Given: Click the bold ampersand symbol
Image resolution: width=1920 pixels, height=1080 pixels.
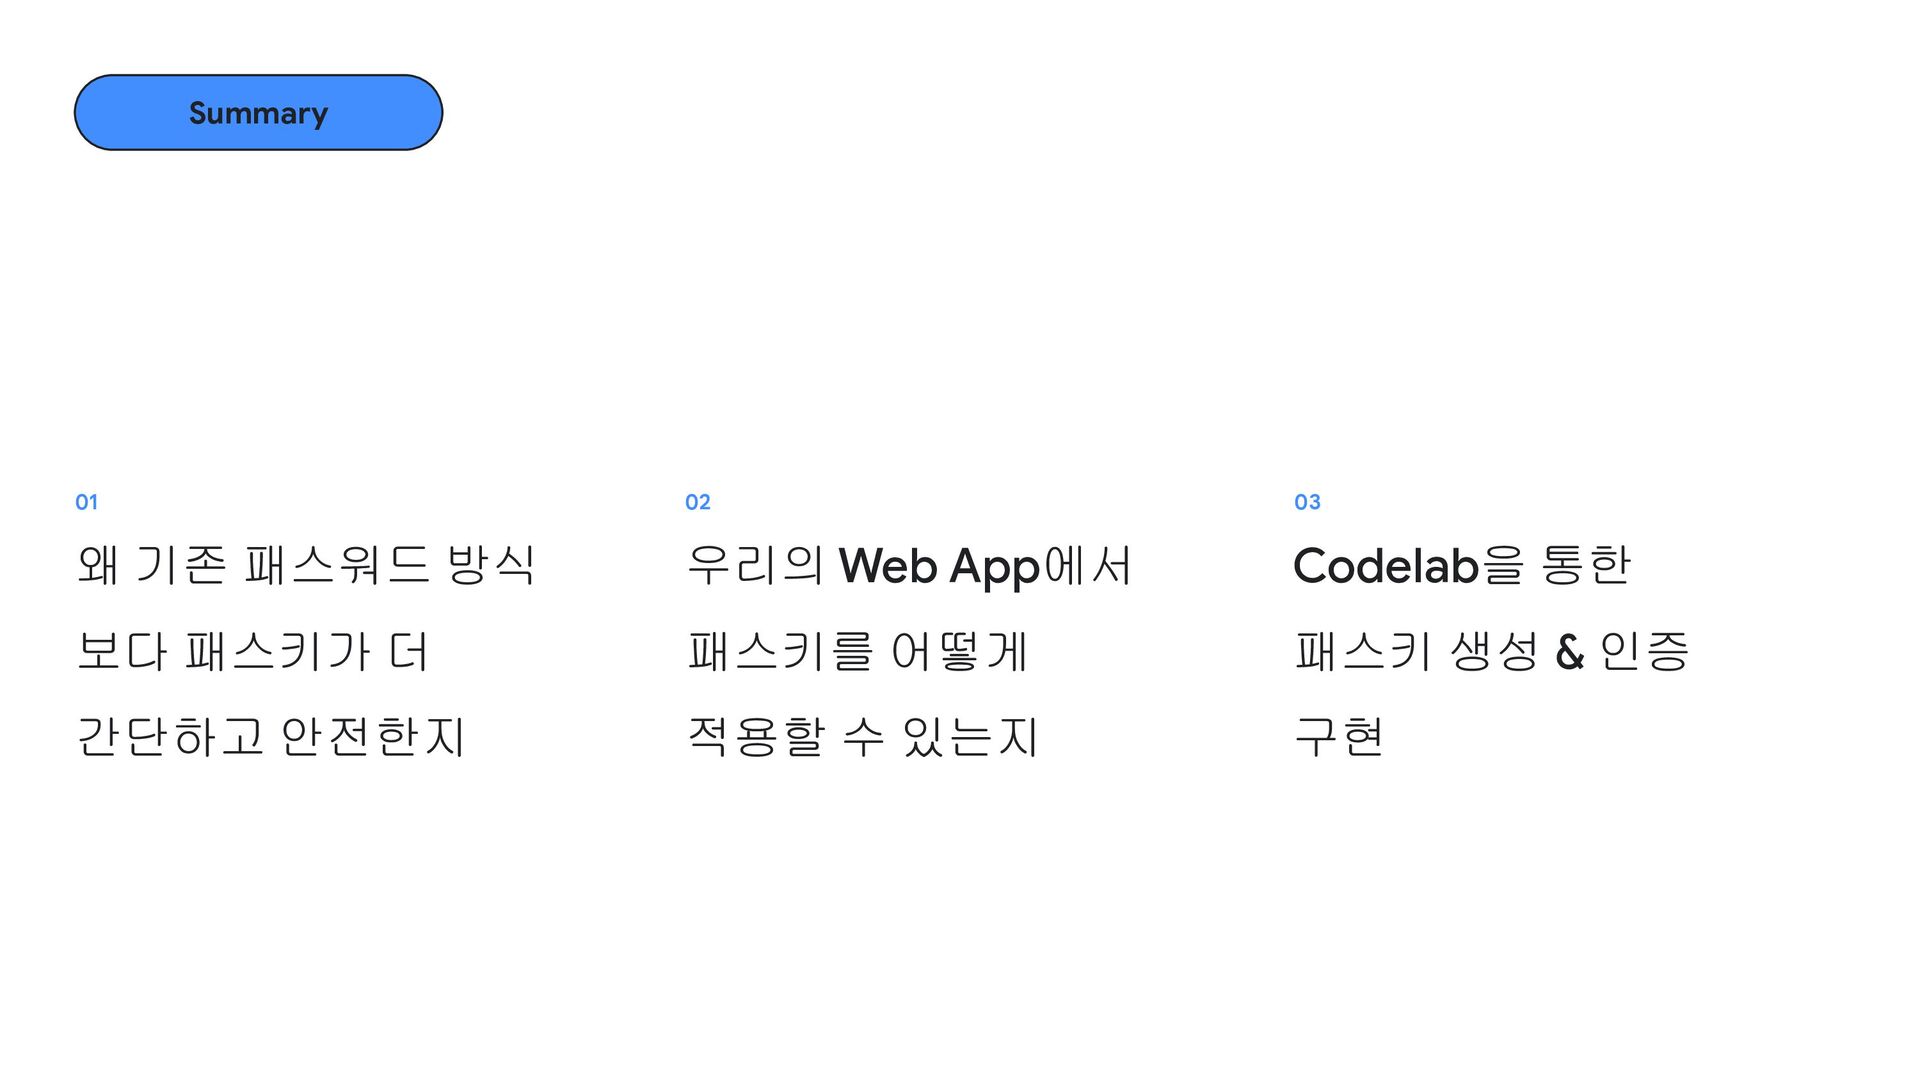Looking at the screenshot, I should point(1570,652).
